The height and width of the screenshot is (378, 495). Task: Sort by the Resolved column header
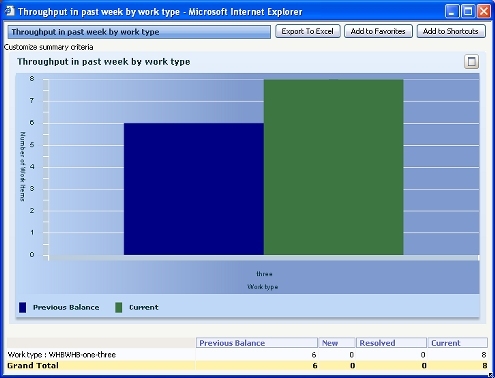coord(391,343)
